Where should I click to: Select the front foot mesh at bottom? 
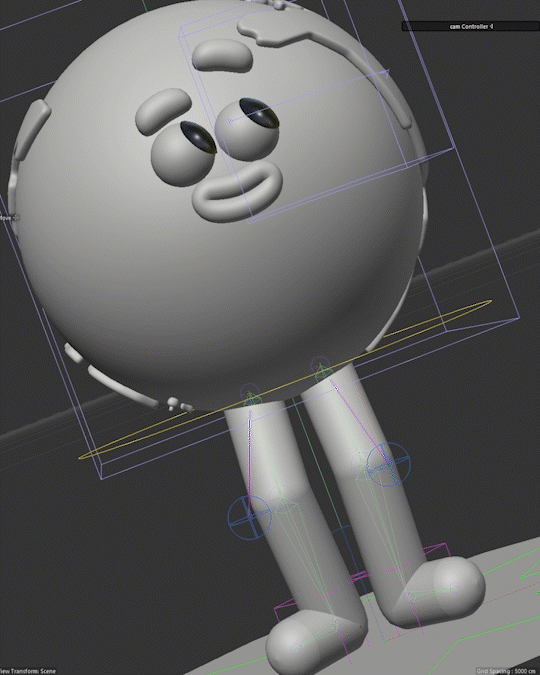(x=315, y=640)
